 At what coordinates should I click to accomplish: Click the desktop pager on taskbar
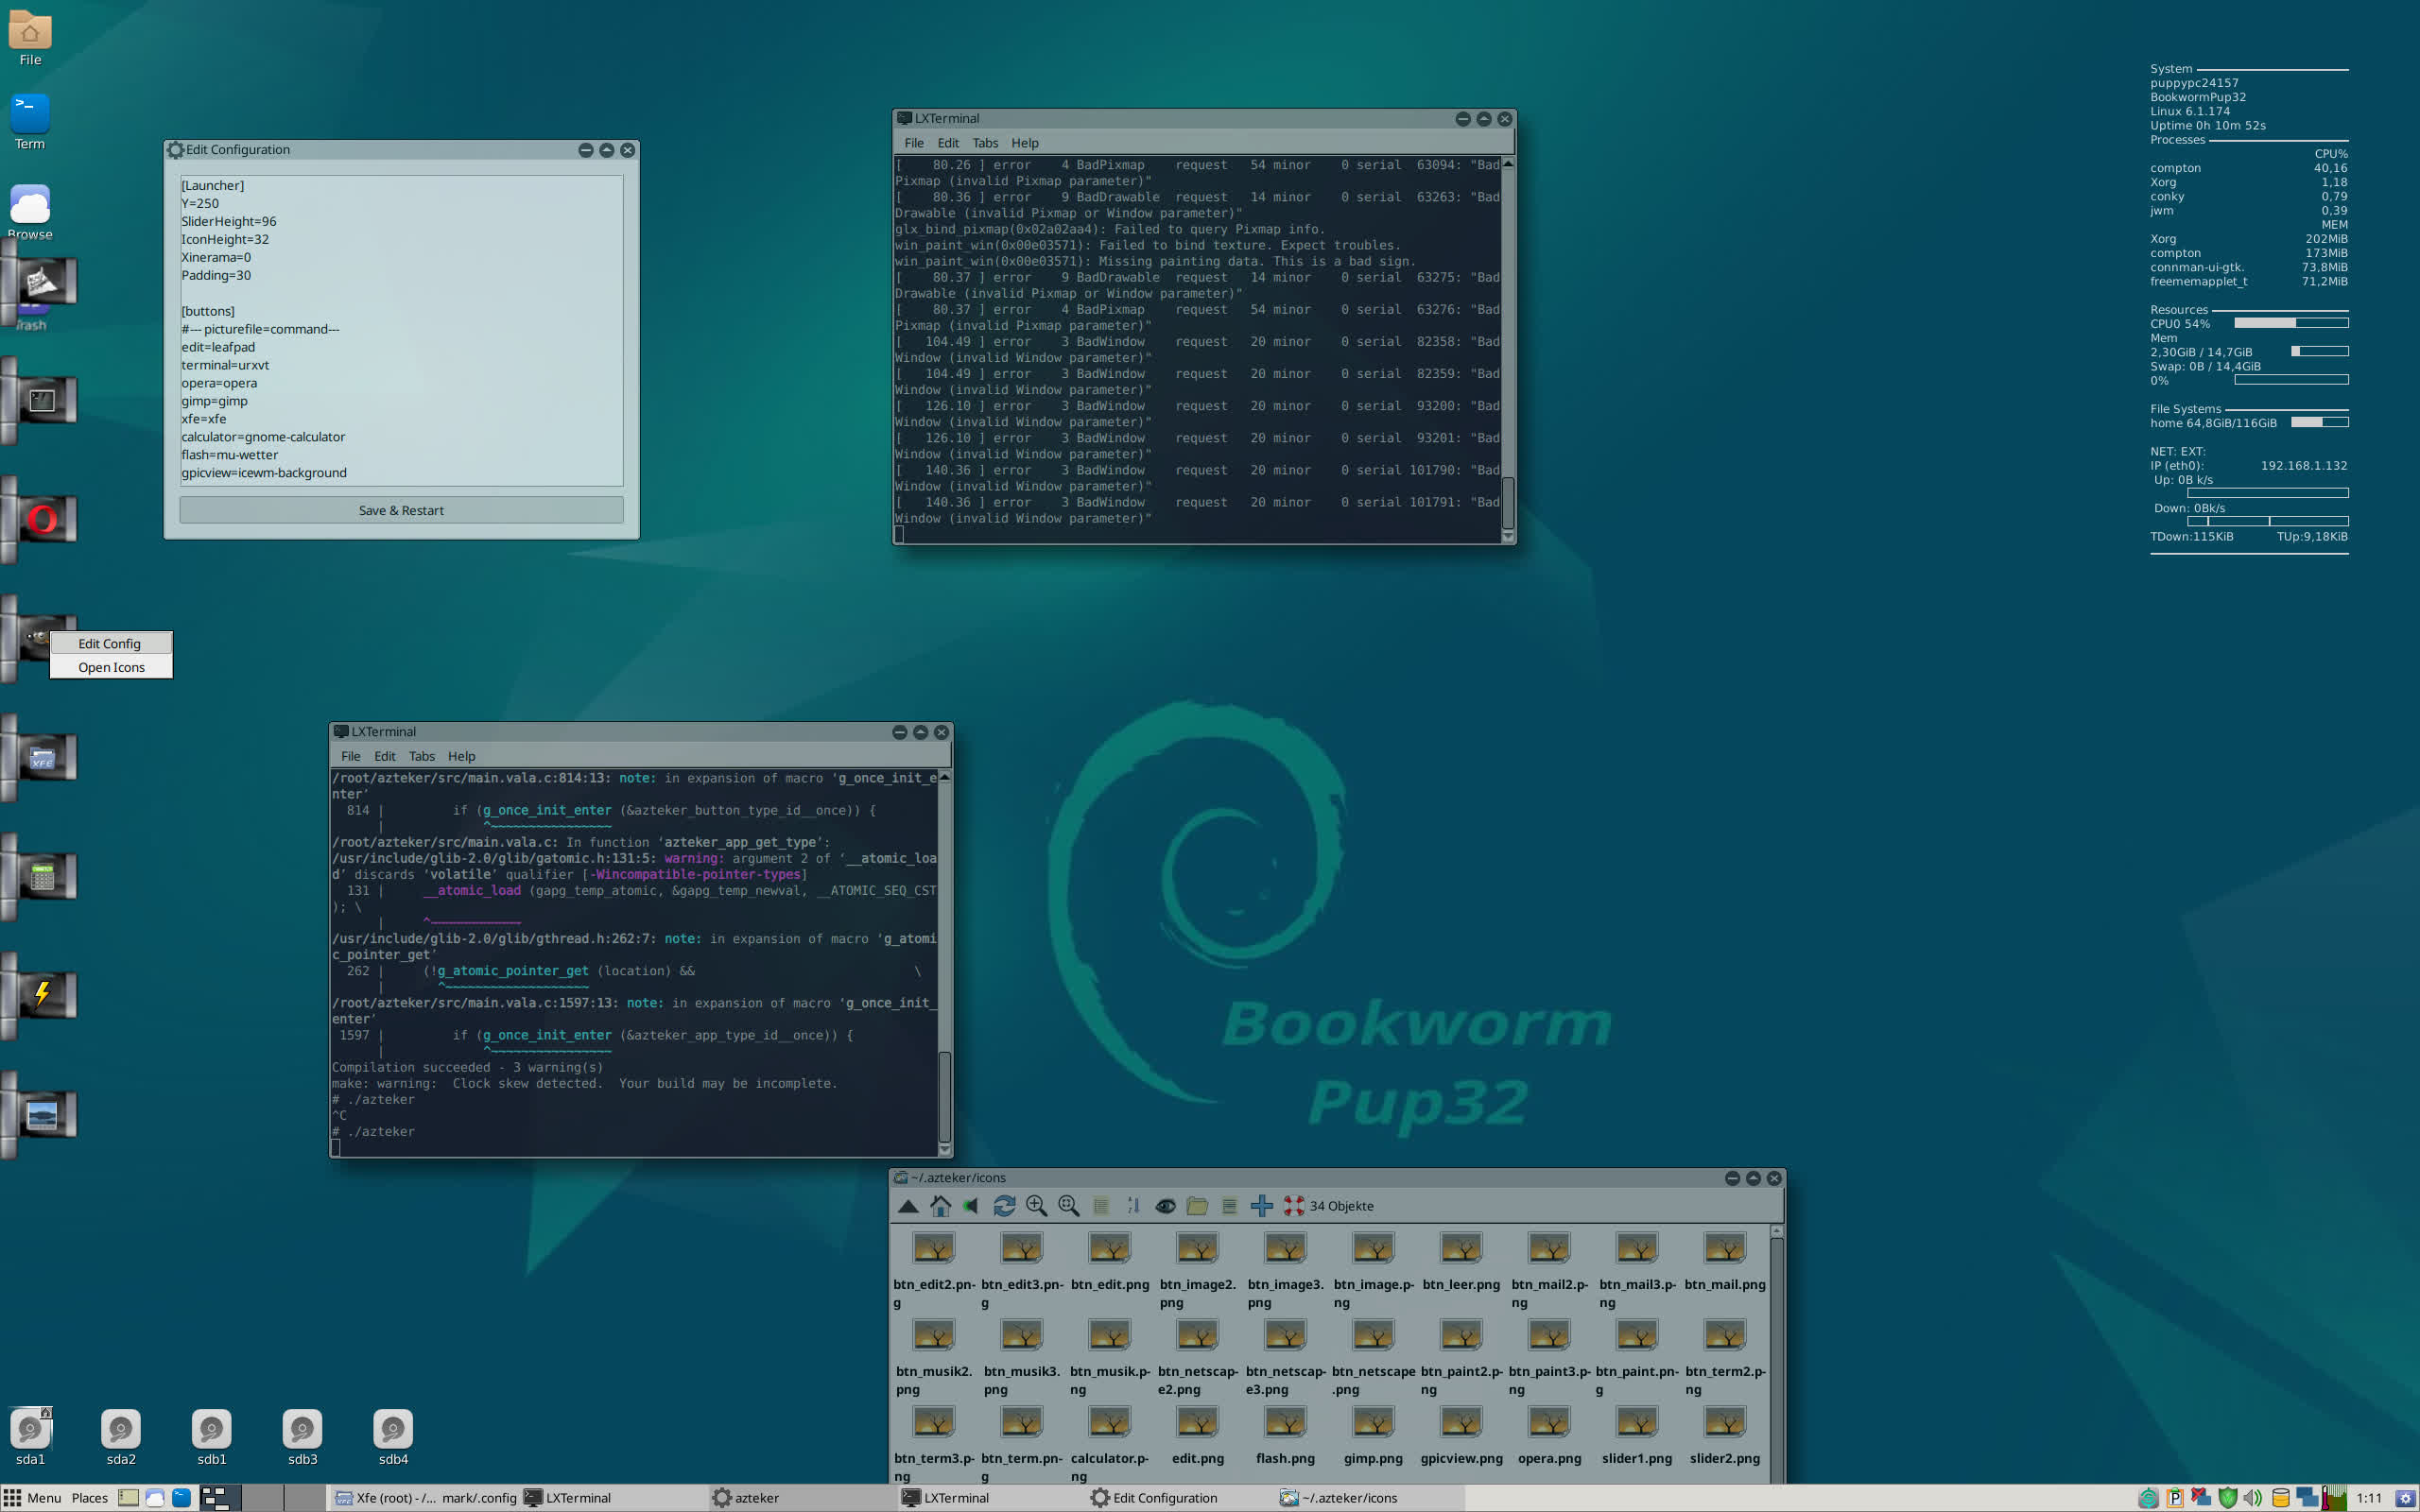[262, 1498]
